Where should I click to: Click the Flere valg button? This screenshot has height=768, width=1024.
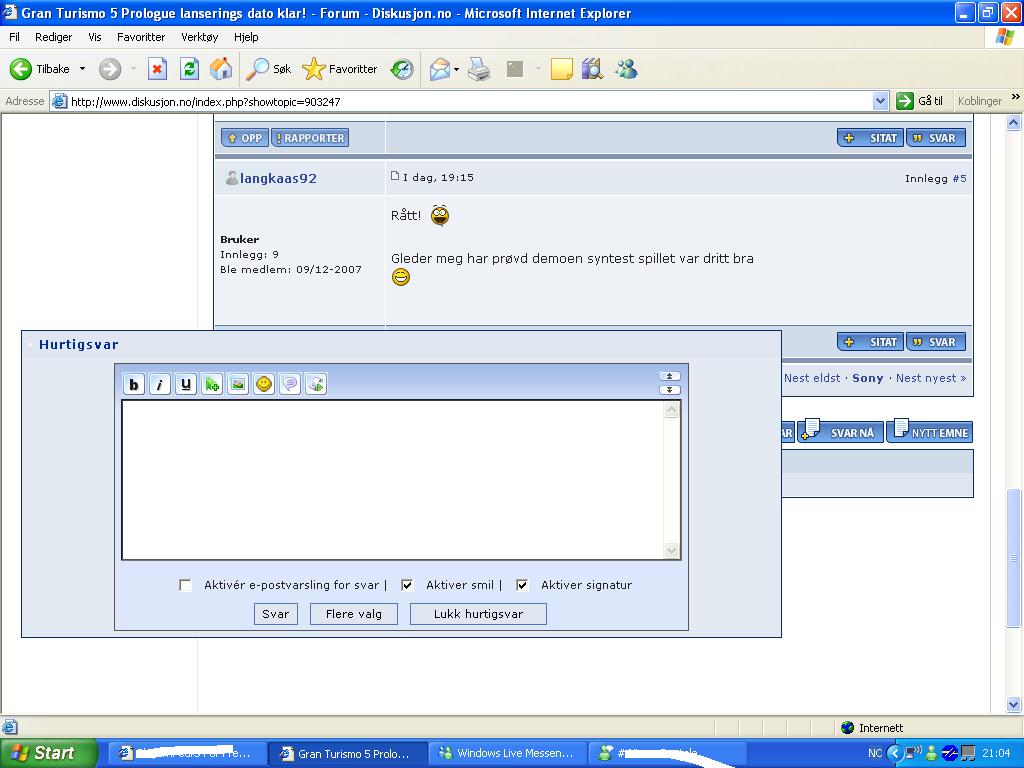pyautogui.click(x=354, y=614)
